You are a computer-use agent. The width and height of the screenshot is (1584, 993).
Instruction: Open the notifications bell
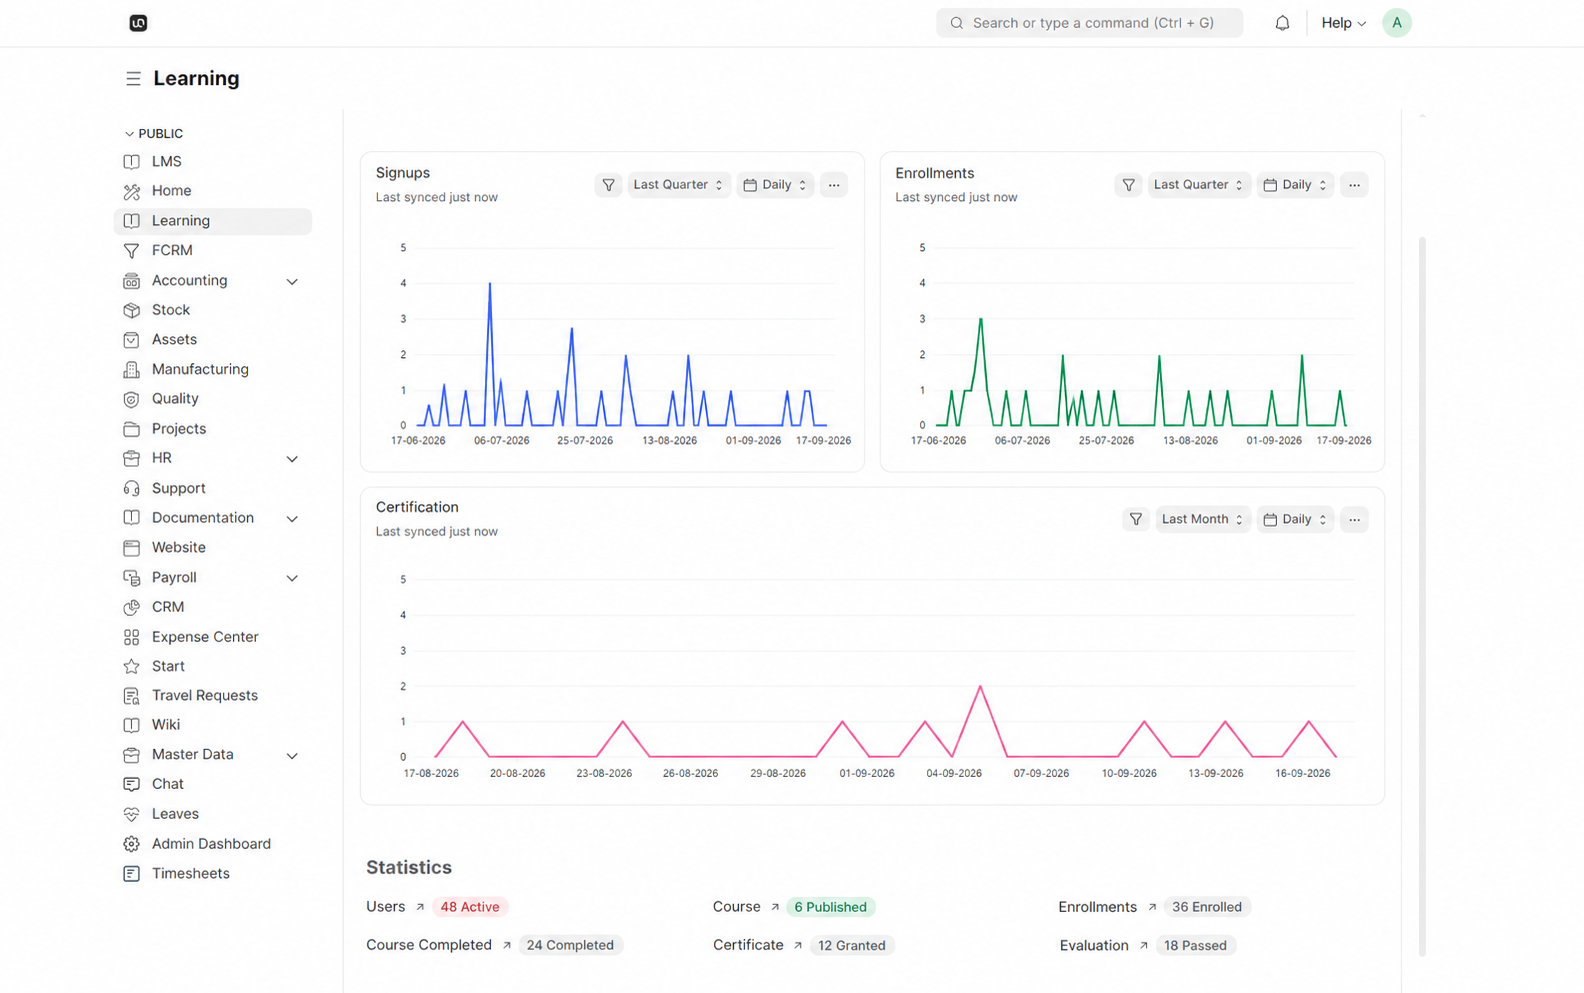tap(1282, 23)
